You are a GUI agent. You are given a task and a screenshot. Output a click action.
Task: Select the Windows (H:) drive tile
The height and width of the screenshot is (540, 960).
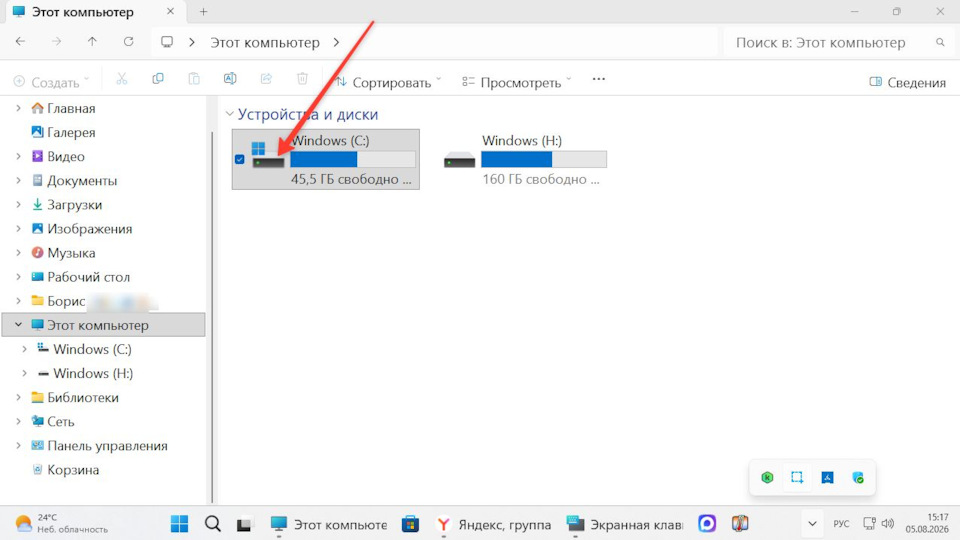point(525,159)
